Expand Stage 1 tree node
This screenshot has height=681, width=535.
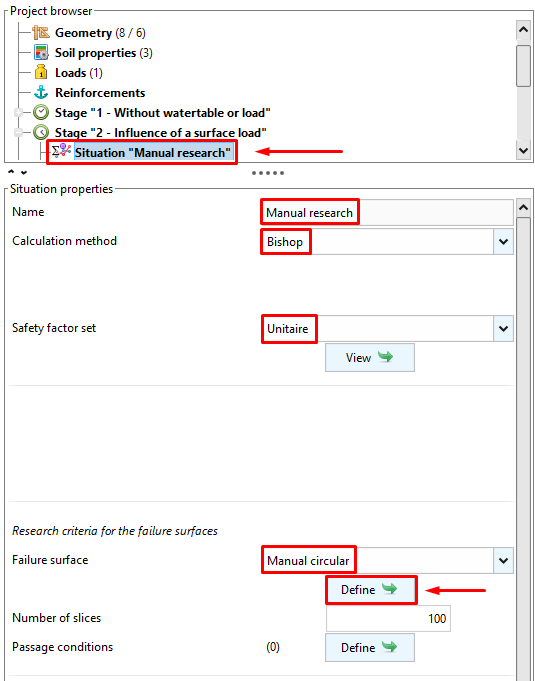click(19, 113)
